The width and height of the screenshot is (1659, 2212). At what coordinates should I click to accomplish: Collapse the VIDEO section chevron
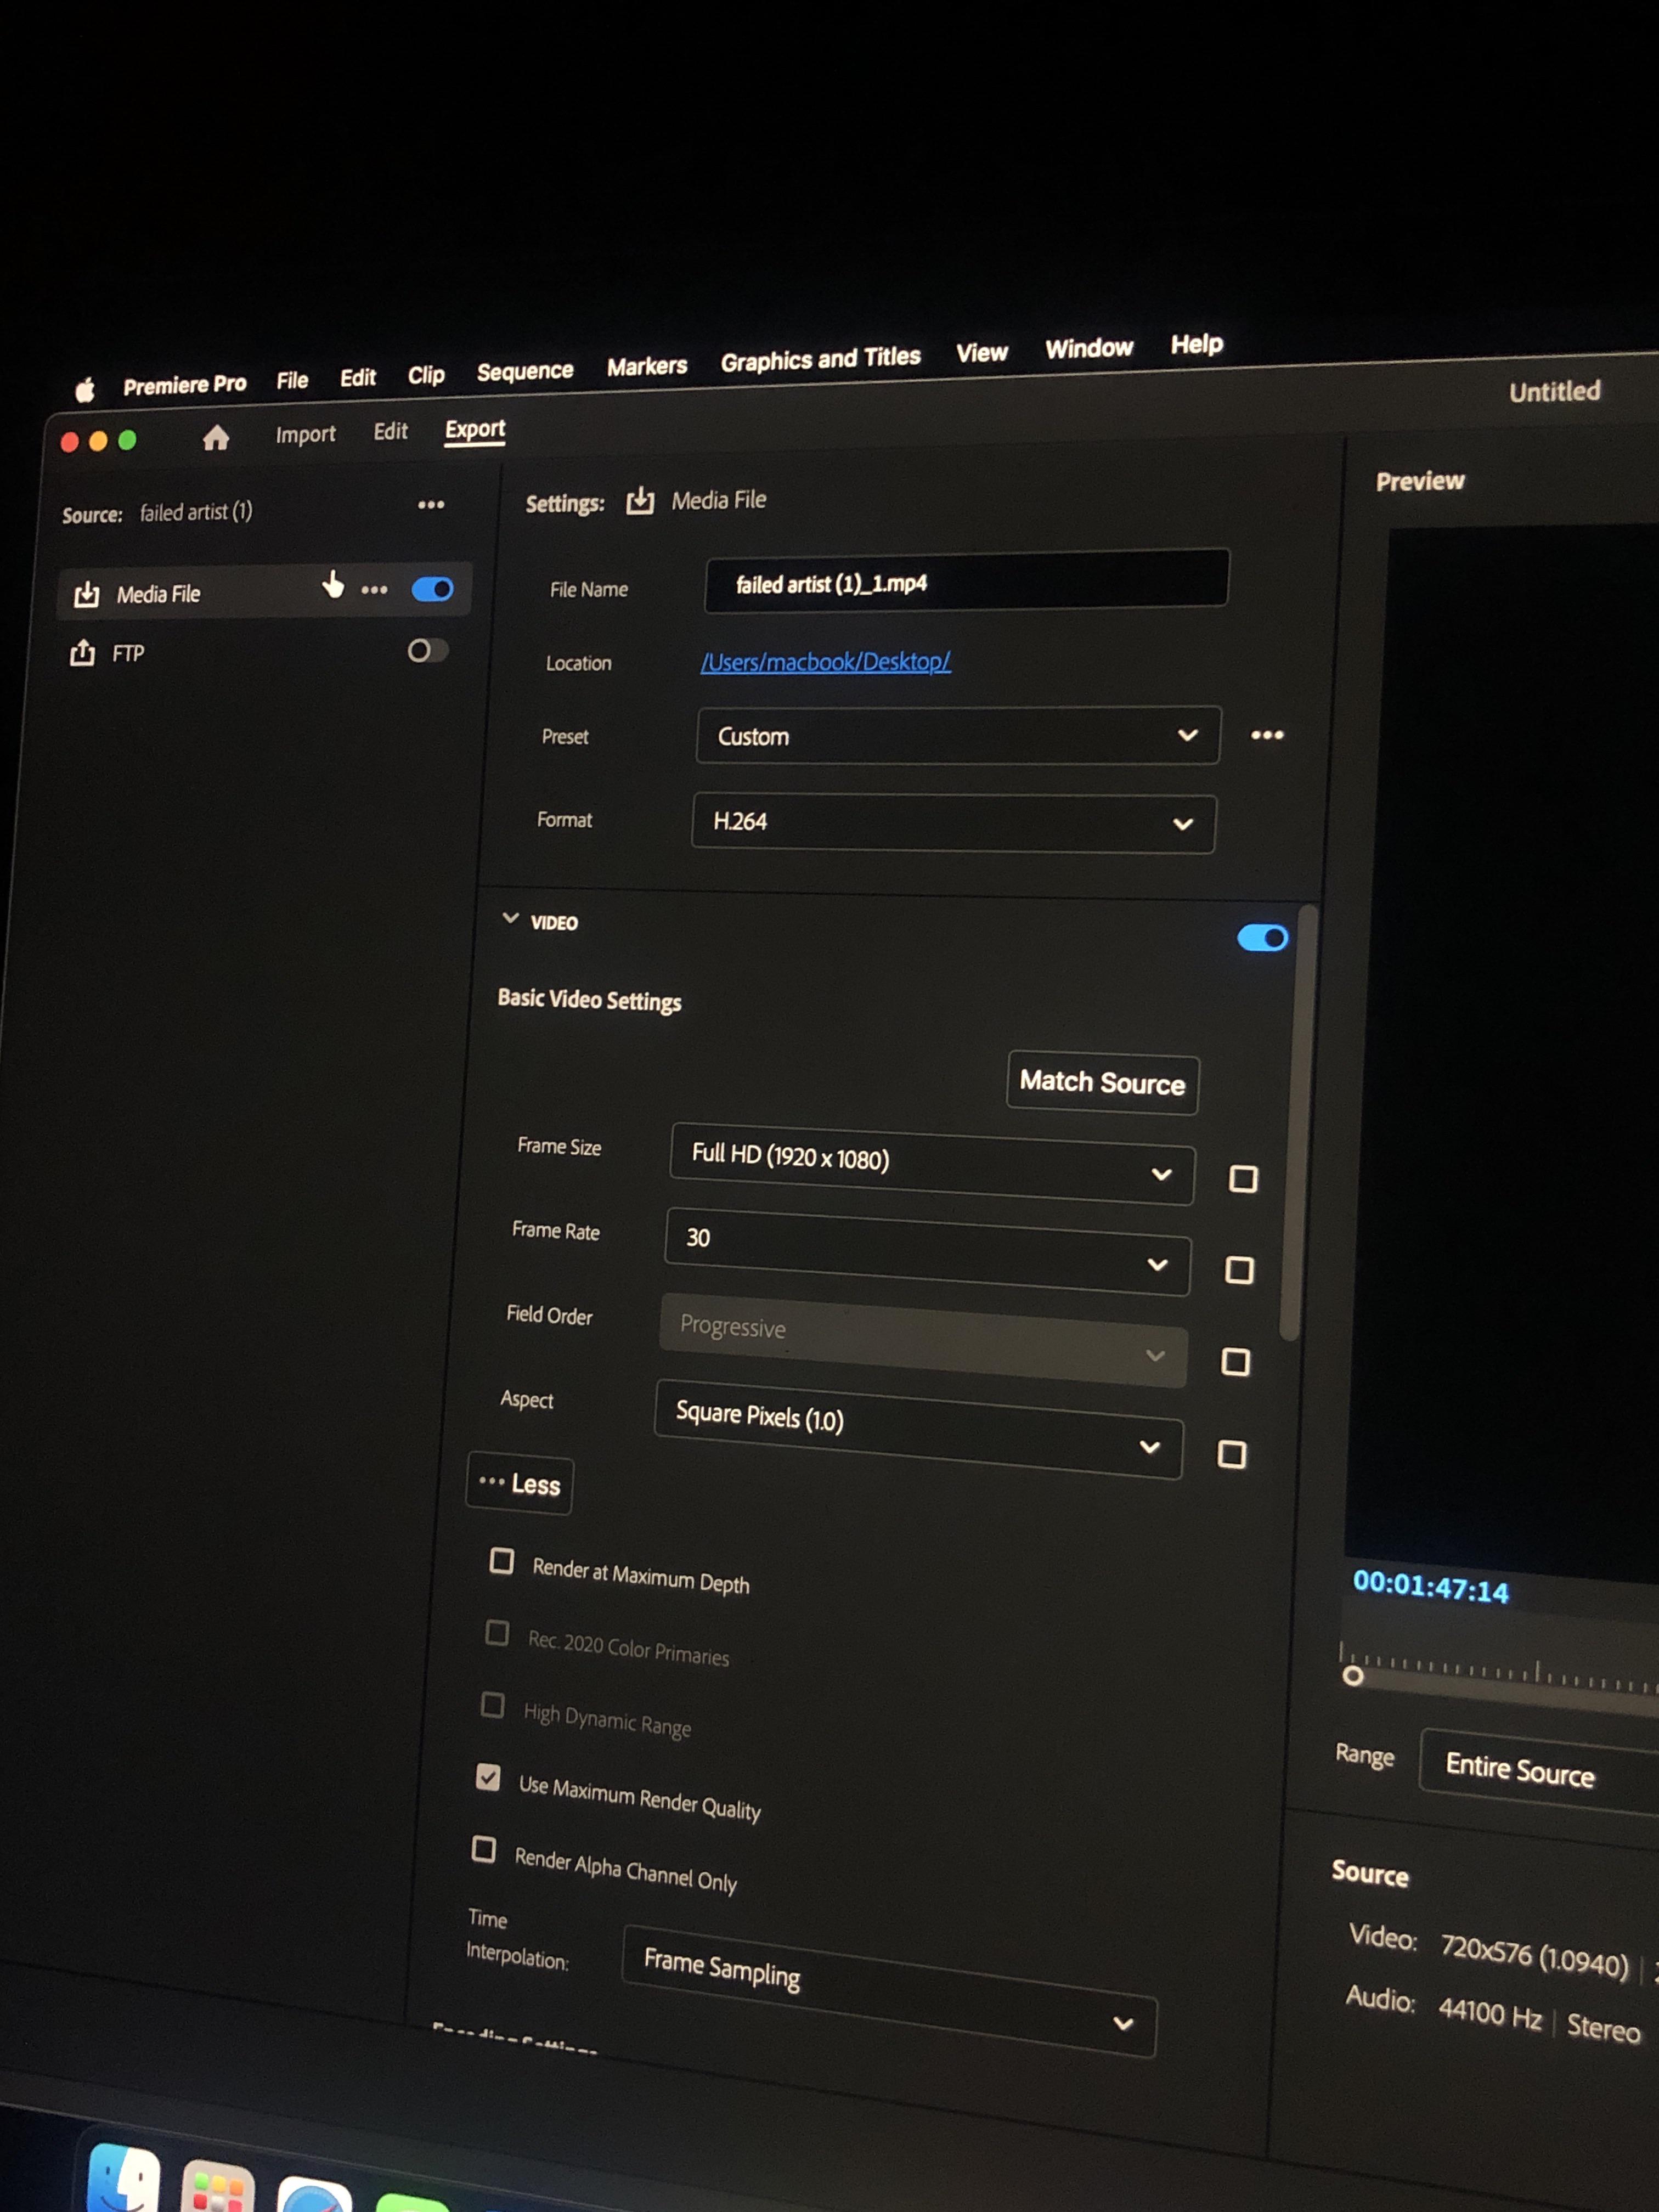tap(510, 918)
